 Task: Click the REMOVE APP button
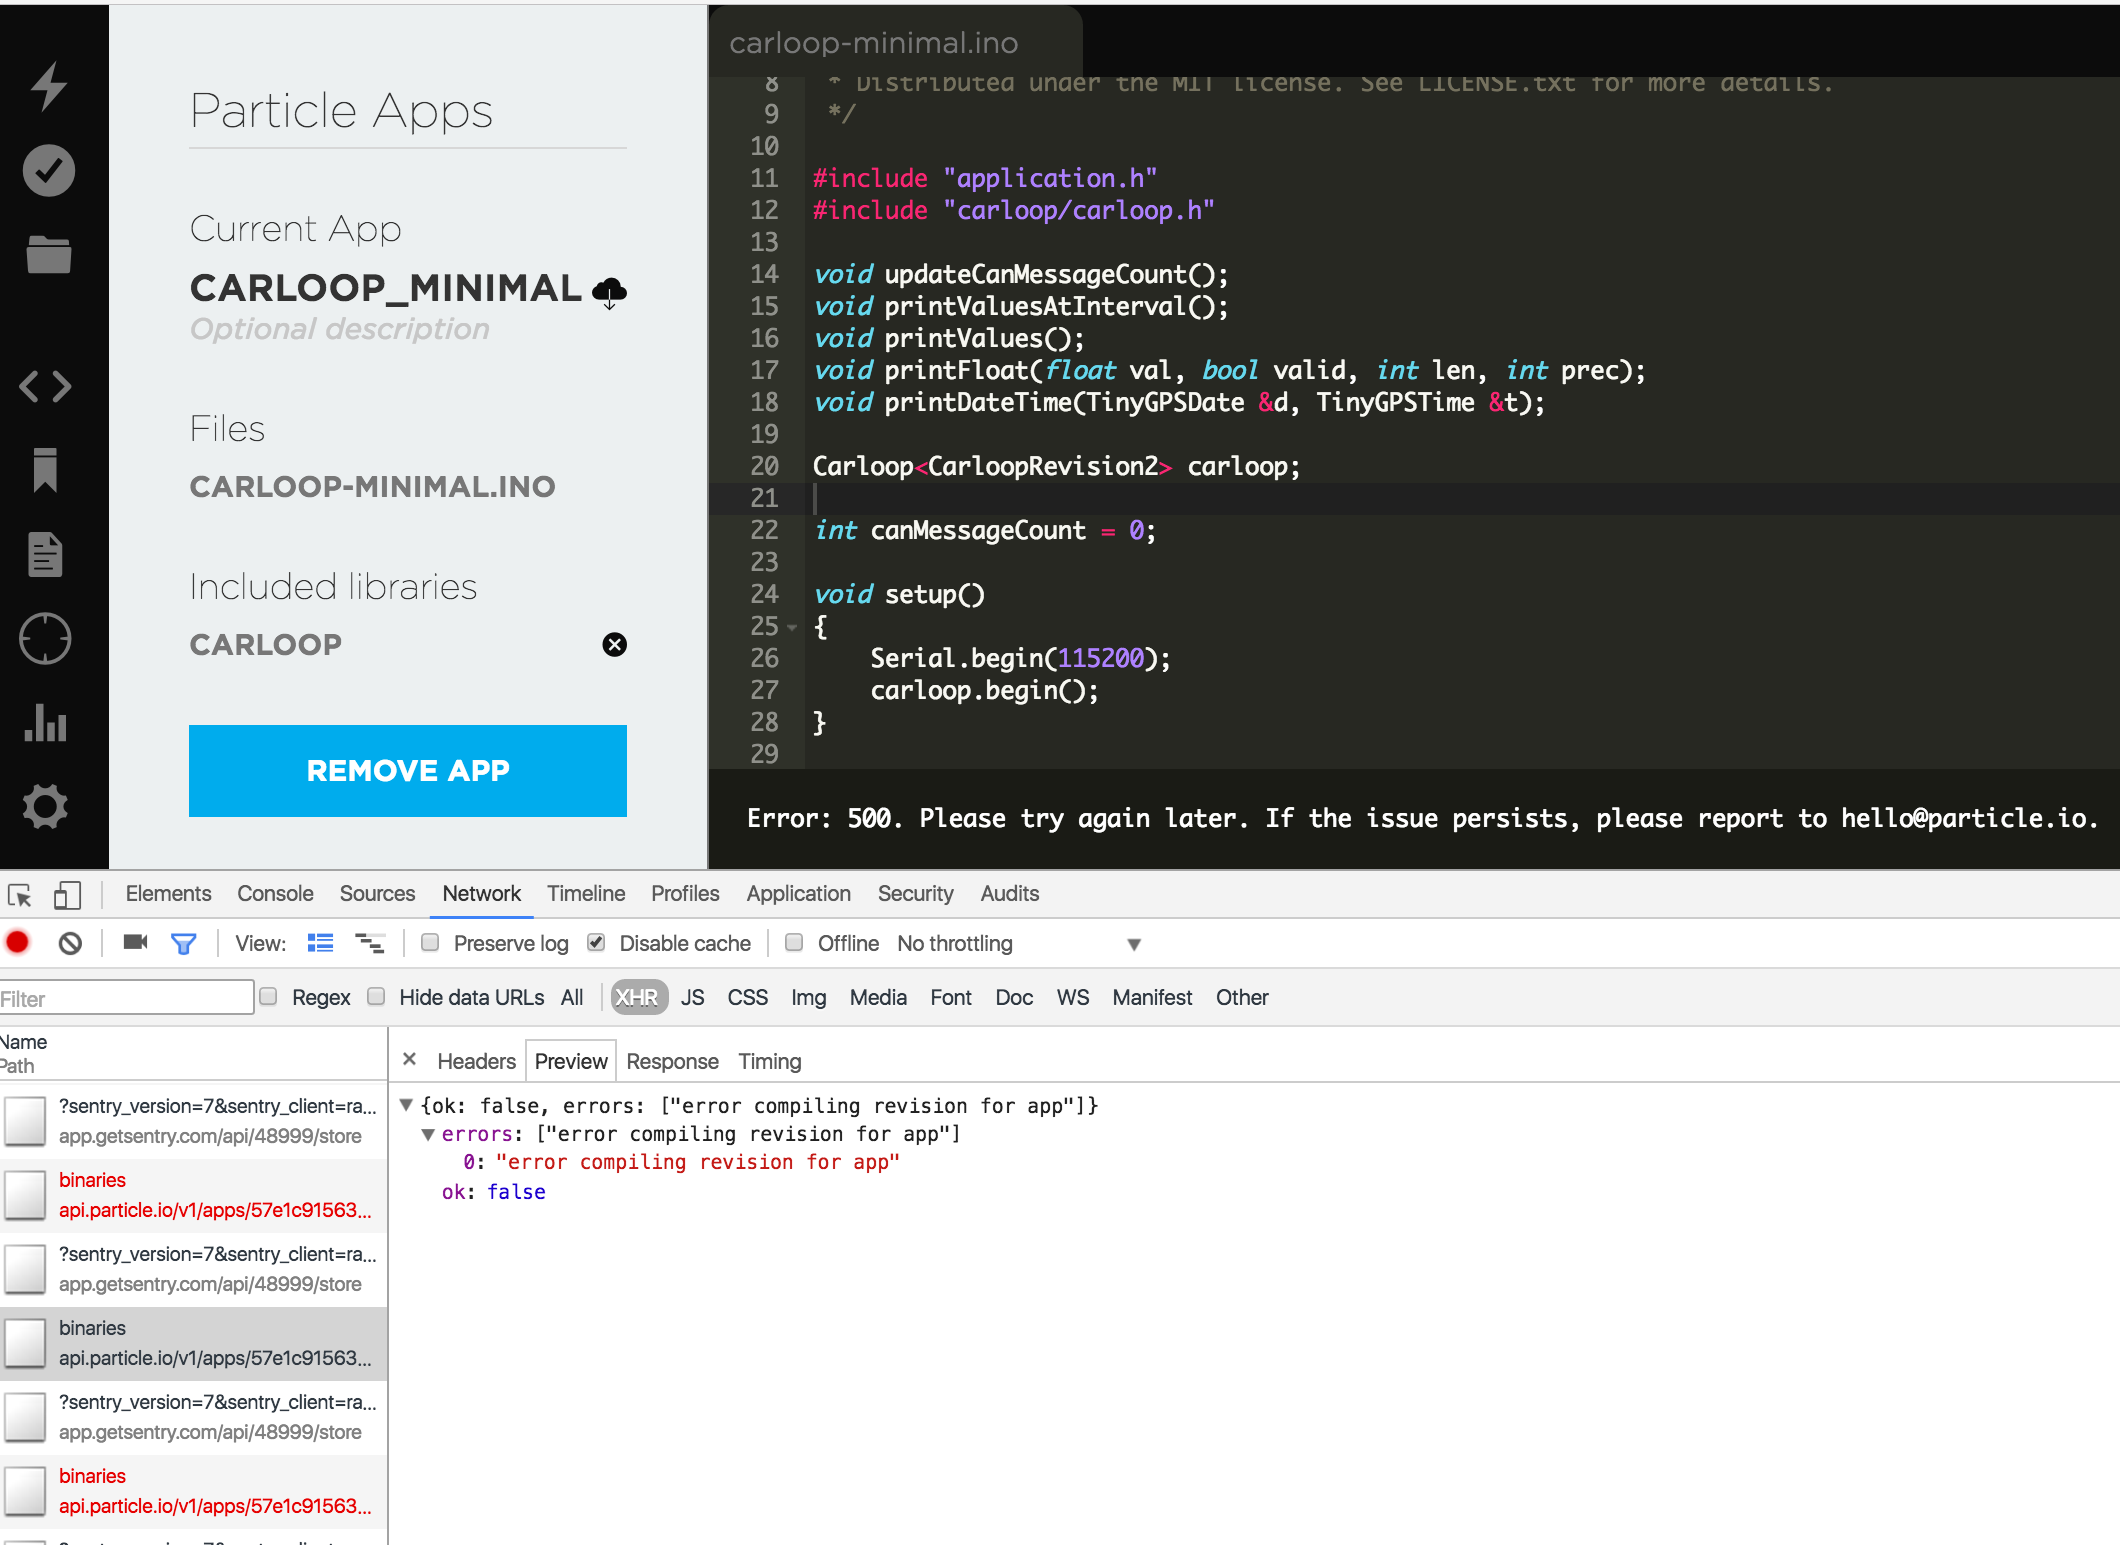(408, 771)
